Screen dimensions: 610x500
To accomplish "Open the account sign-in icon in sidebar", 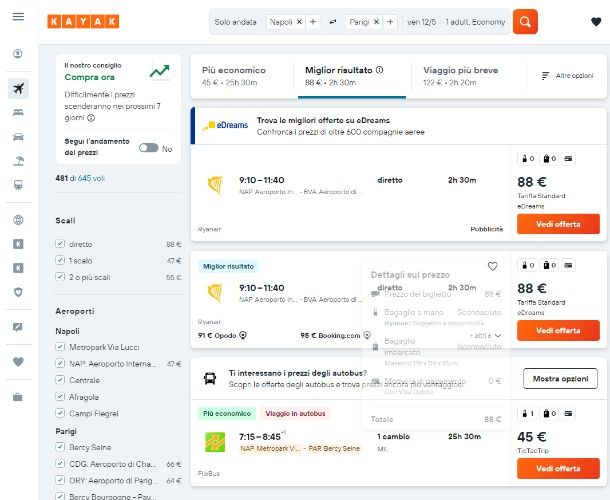I will click(x=18, y=53).
